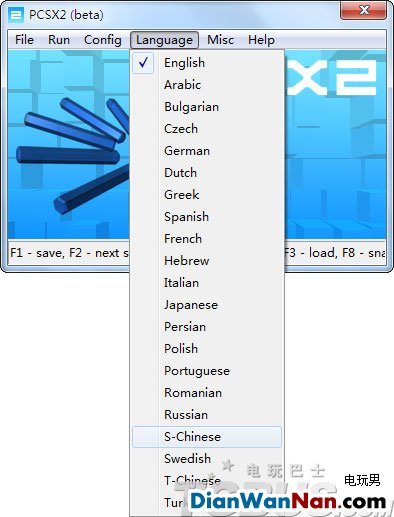Close the open Language menu
The width and height of the screenshot is (394, 517).
[x=164, y=40]
